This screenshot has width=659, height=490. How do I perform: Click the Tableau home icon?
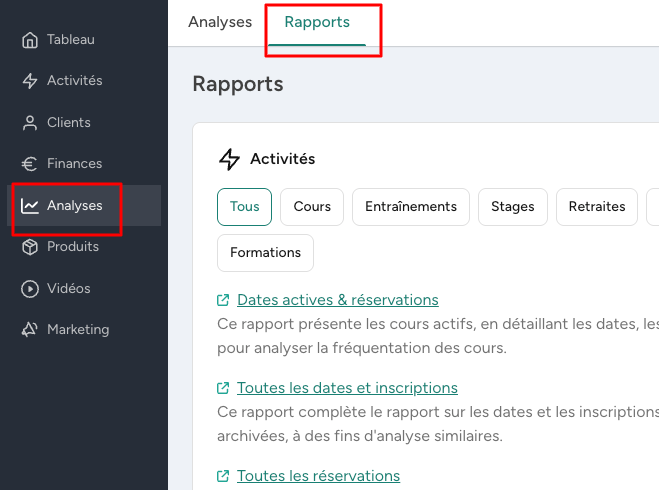pos(30,40)
